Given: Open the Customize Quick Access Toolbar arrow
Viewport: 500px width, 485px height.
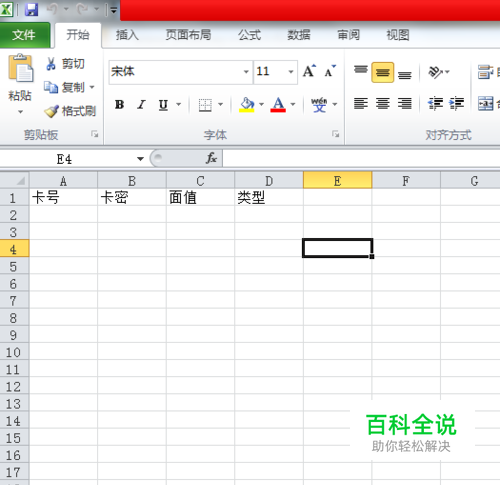Looking at the screenshot, I should click(x=114, y=10).
